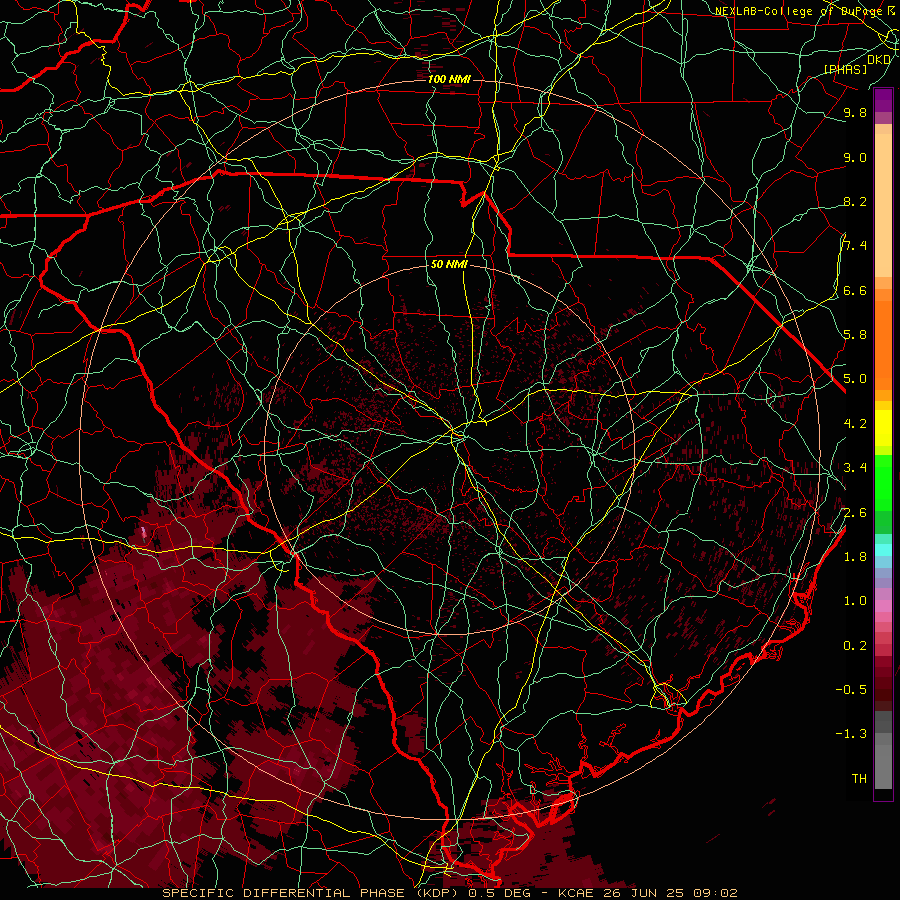Click the bright green segment of the color bar

tap(883, 481)
